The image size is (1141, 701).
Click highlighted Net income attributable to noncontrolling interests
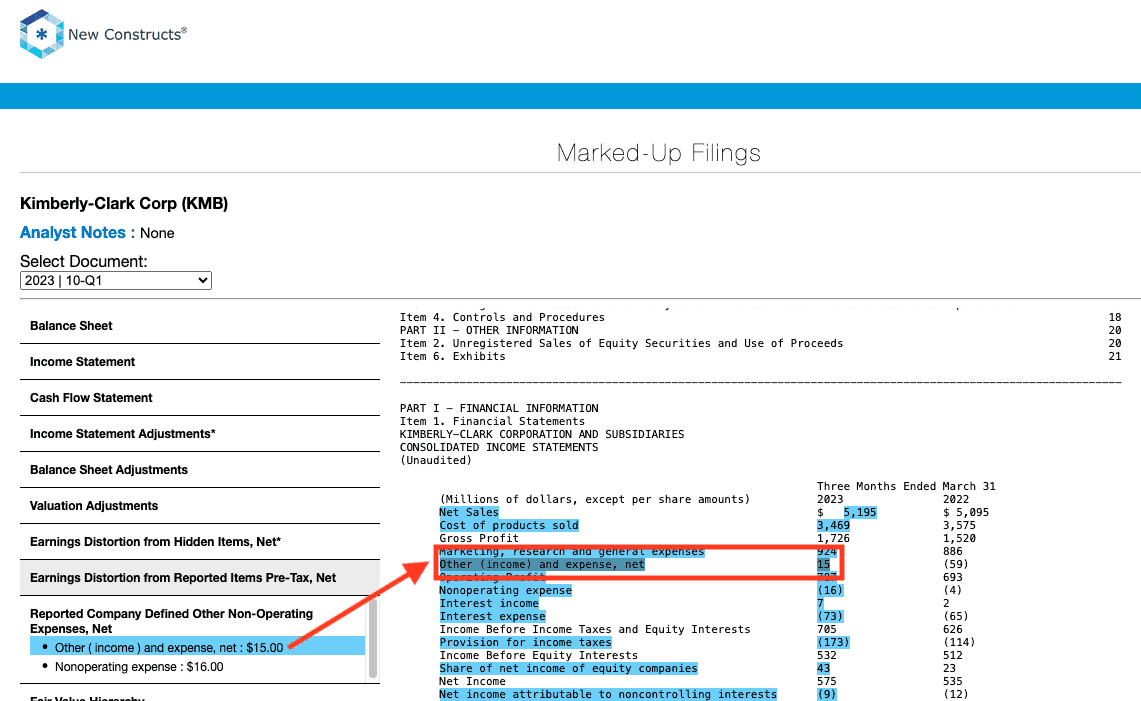pos(608,694)
